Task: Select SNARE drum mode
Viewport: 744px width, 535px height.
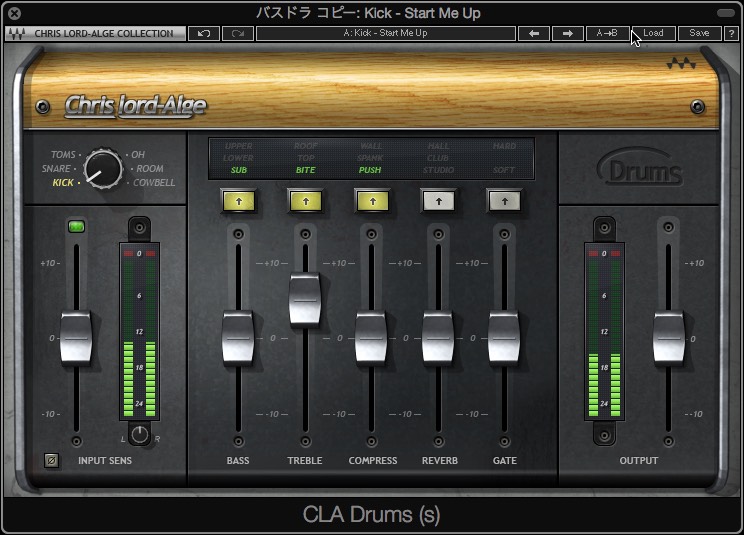Action: click(56, 168)
